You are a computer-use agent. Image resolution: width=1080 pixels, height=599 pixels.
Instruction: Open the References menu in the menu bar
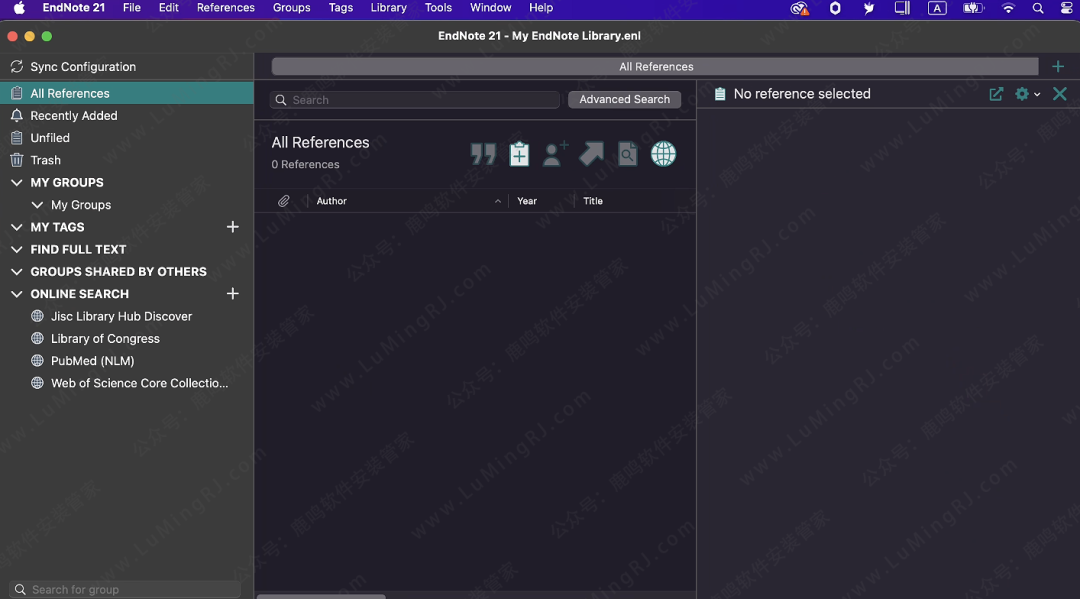(225, 8)
